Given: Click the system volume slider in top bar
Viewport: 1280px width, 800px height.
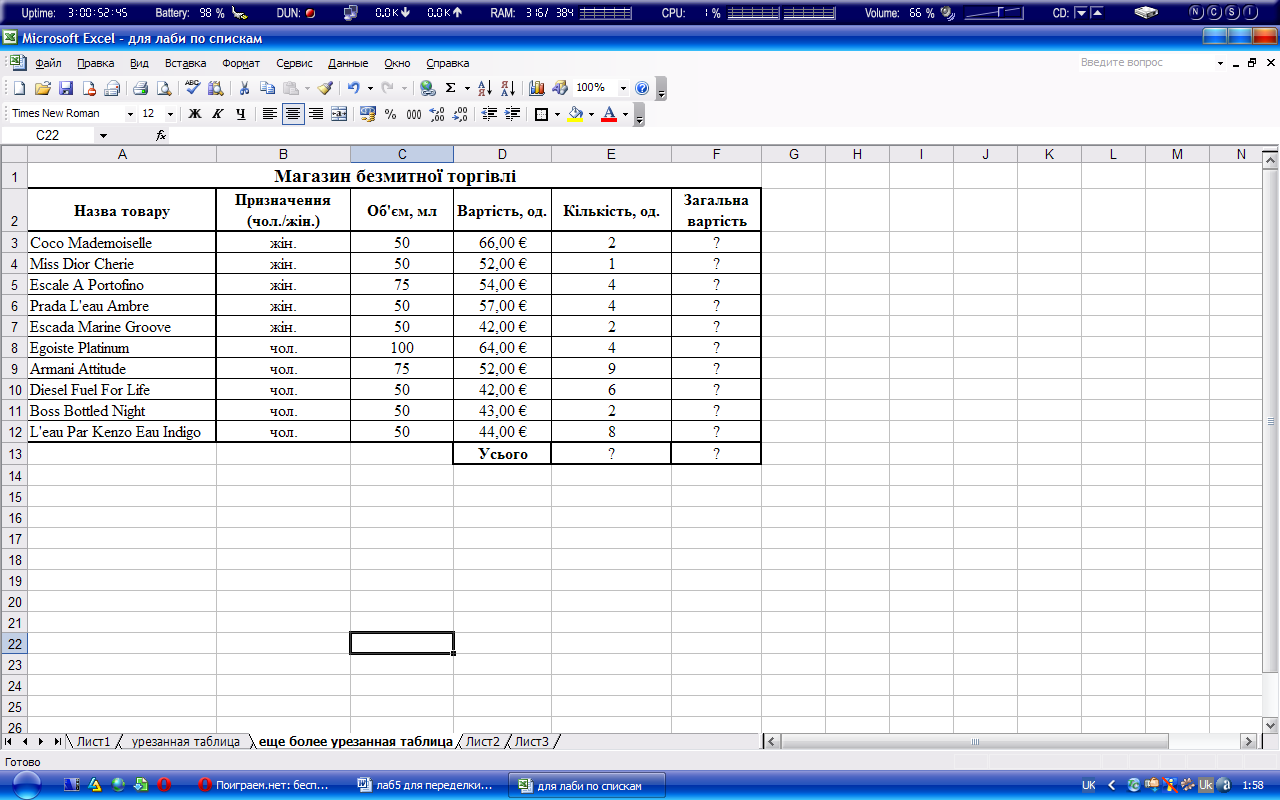Looking at the screenshot, I should coord(995,13).
